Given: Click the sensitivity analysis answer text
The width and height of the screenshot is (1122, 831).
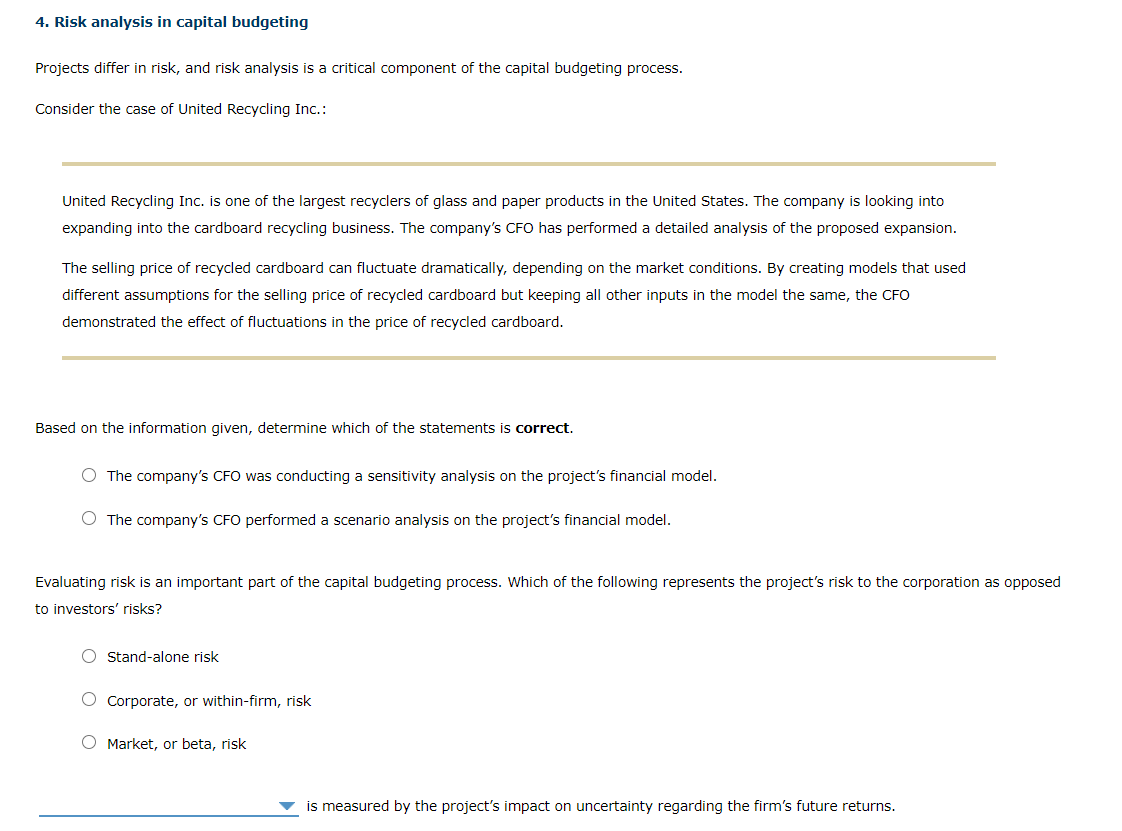Looking at the screenshot, I should click(411, 476).
